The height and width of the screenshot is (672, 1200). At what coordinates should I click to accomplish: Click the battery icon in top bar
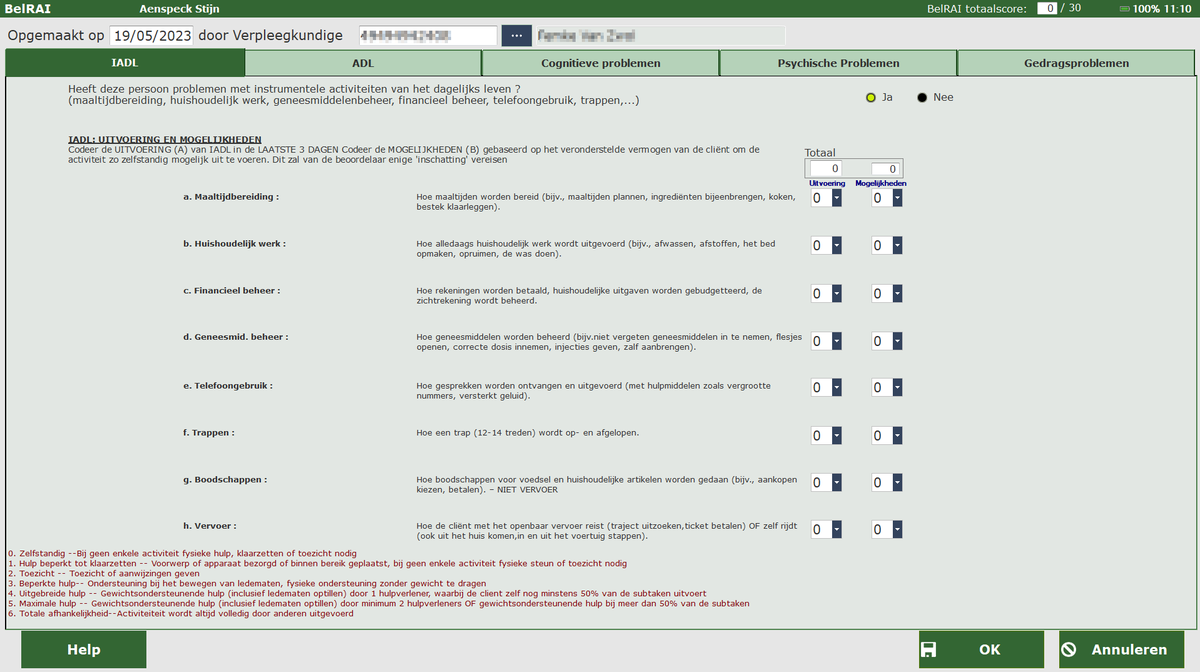1125,8
